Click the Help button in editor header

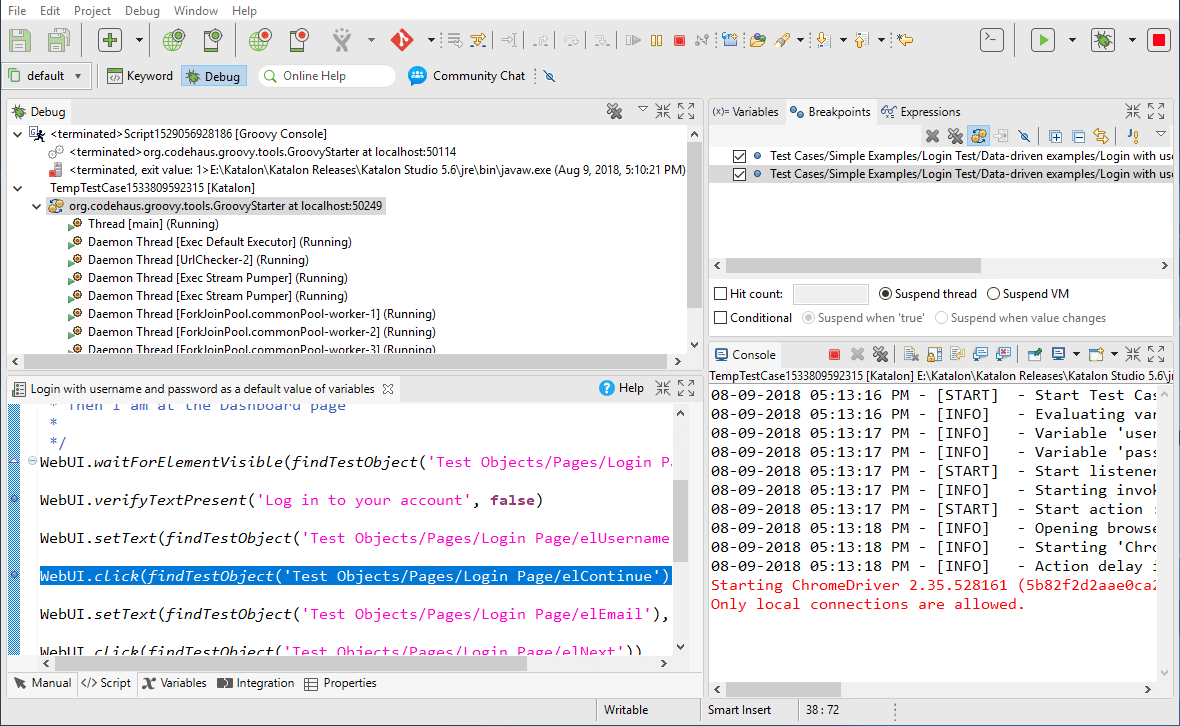622,388
